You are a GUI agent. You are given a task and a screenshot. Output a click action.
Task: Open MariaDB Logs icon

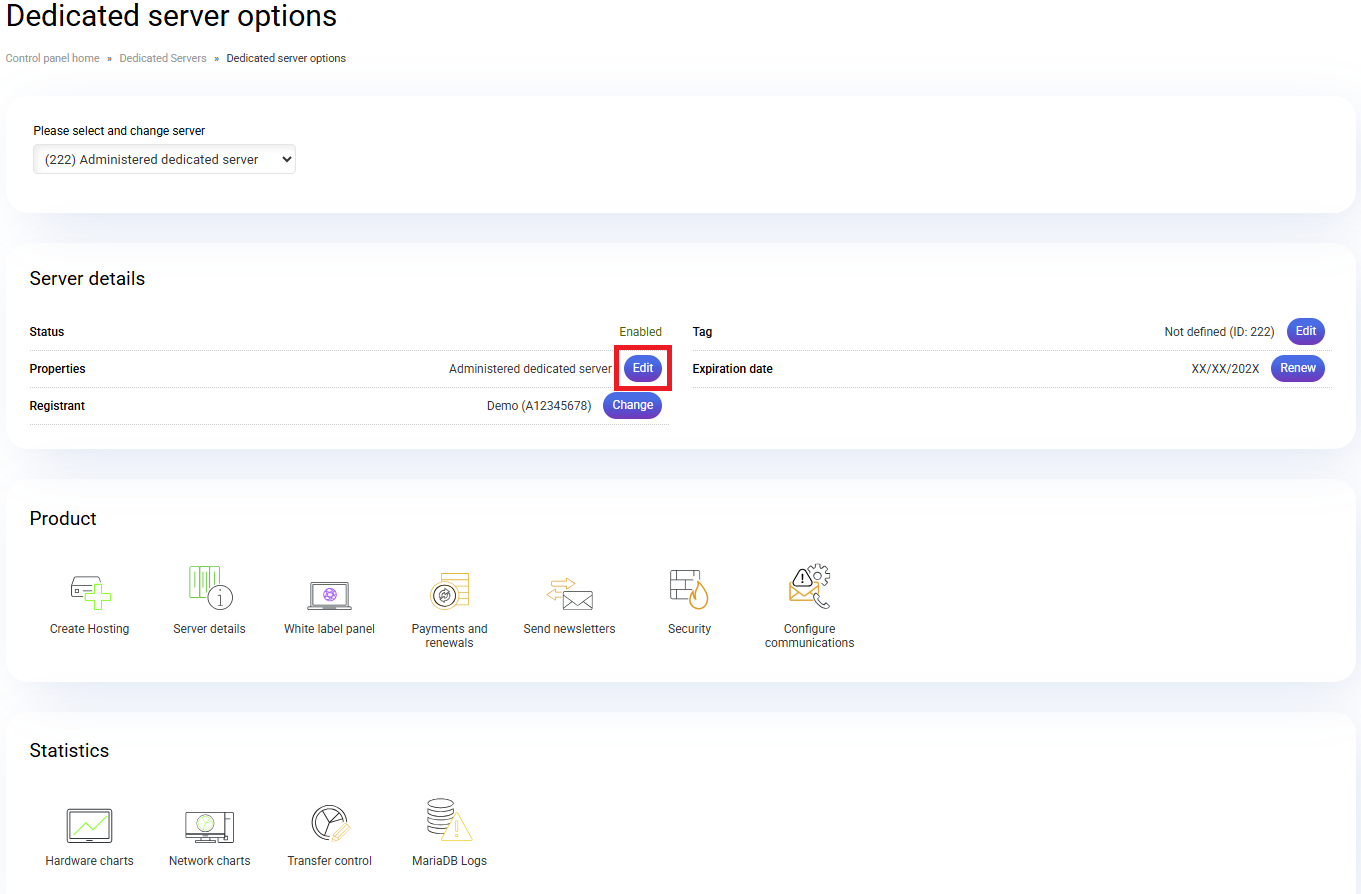(x=449, y=822)
